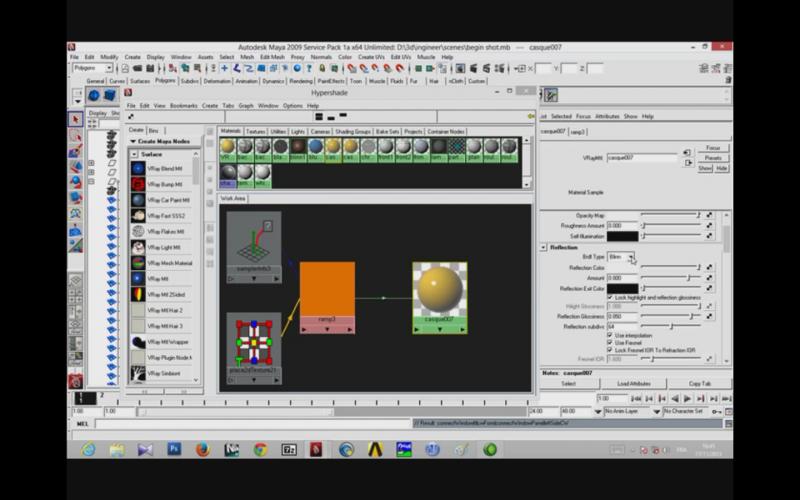
Task: Collapse Create Maya Nodes section
Action: click(x=133, y=141)
